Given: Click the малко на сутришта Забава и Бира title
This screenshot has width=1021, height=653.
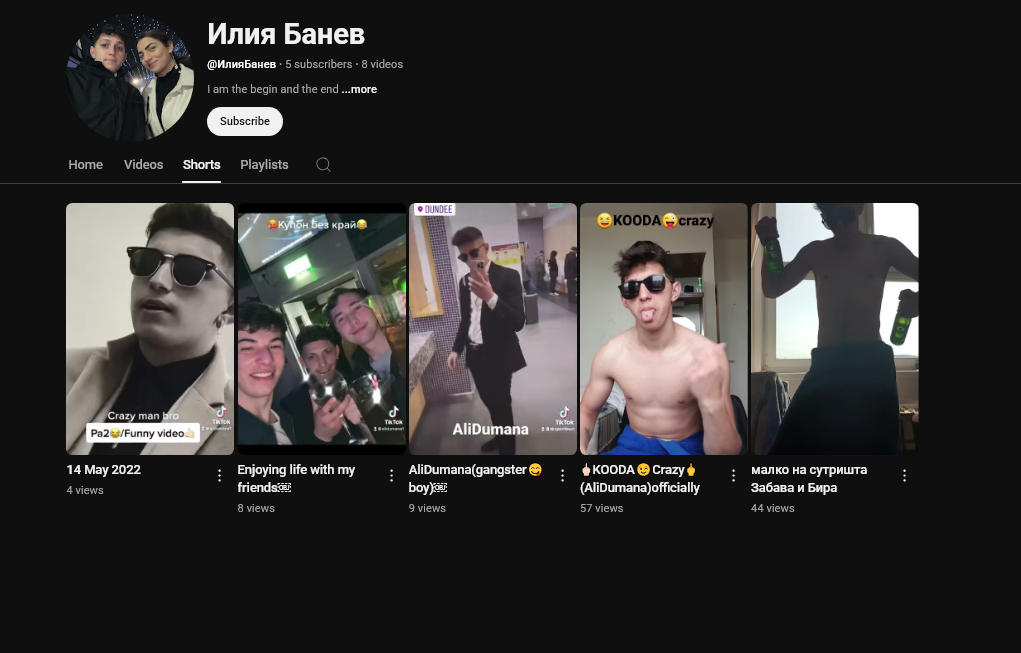Looking at the screenshot, I should tap(809, 479).
